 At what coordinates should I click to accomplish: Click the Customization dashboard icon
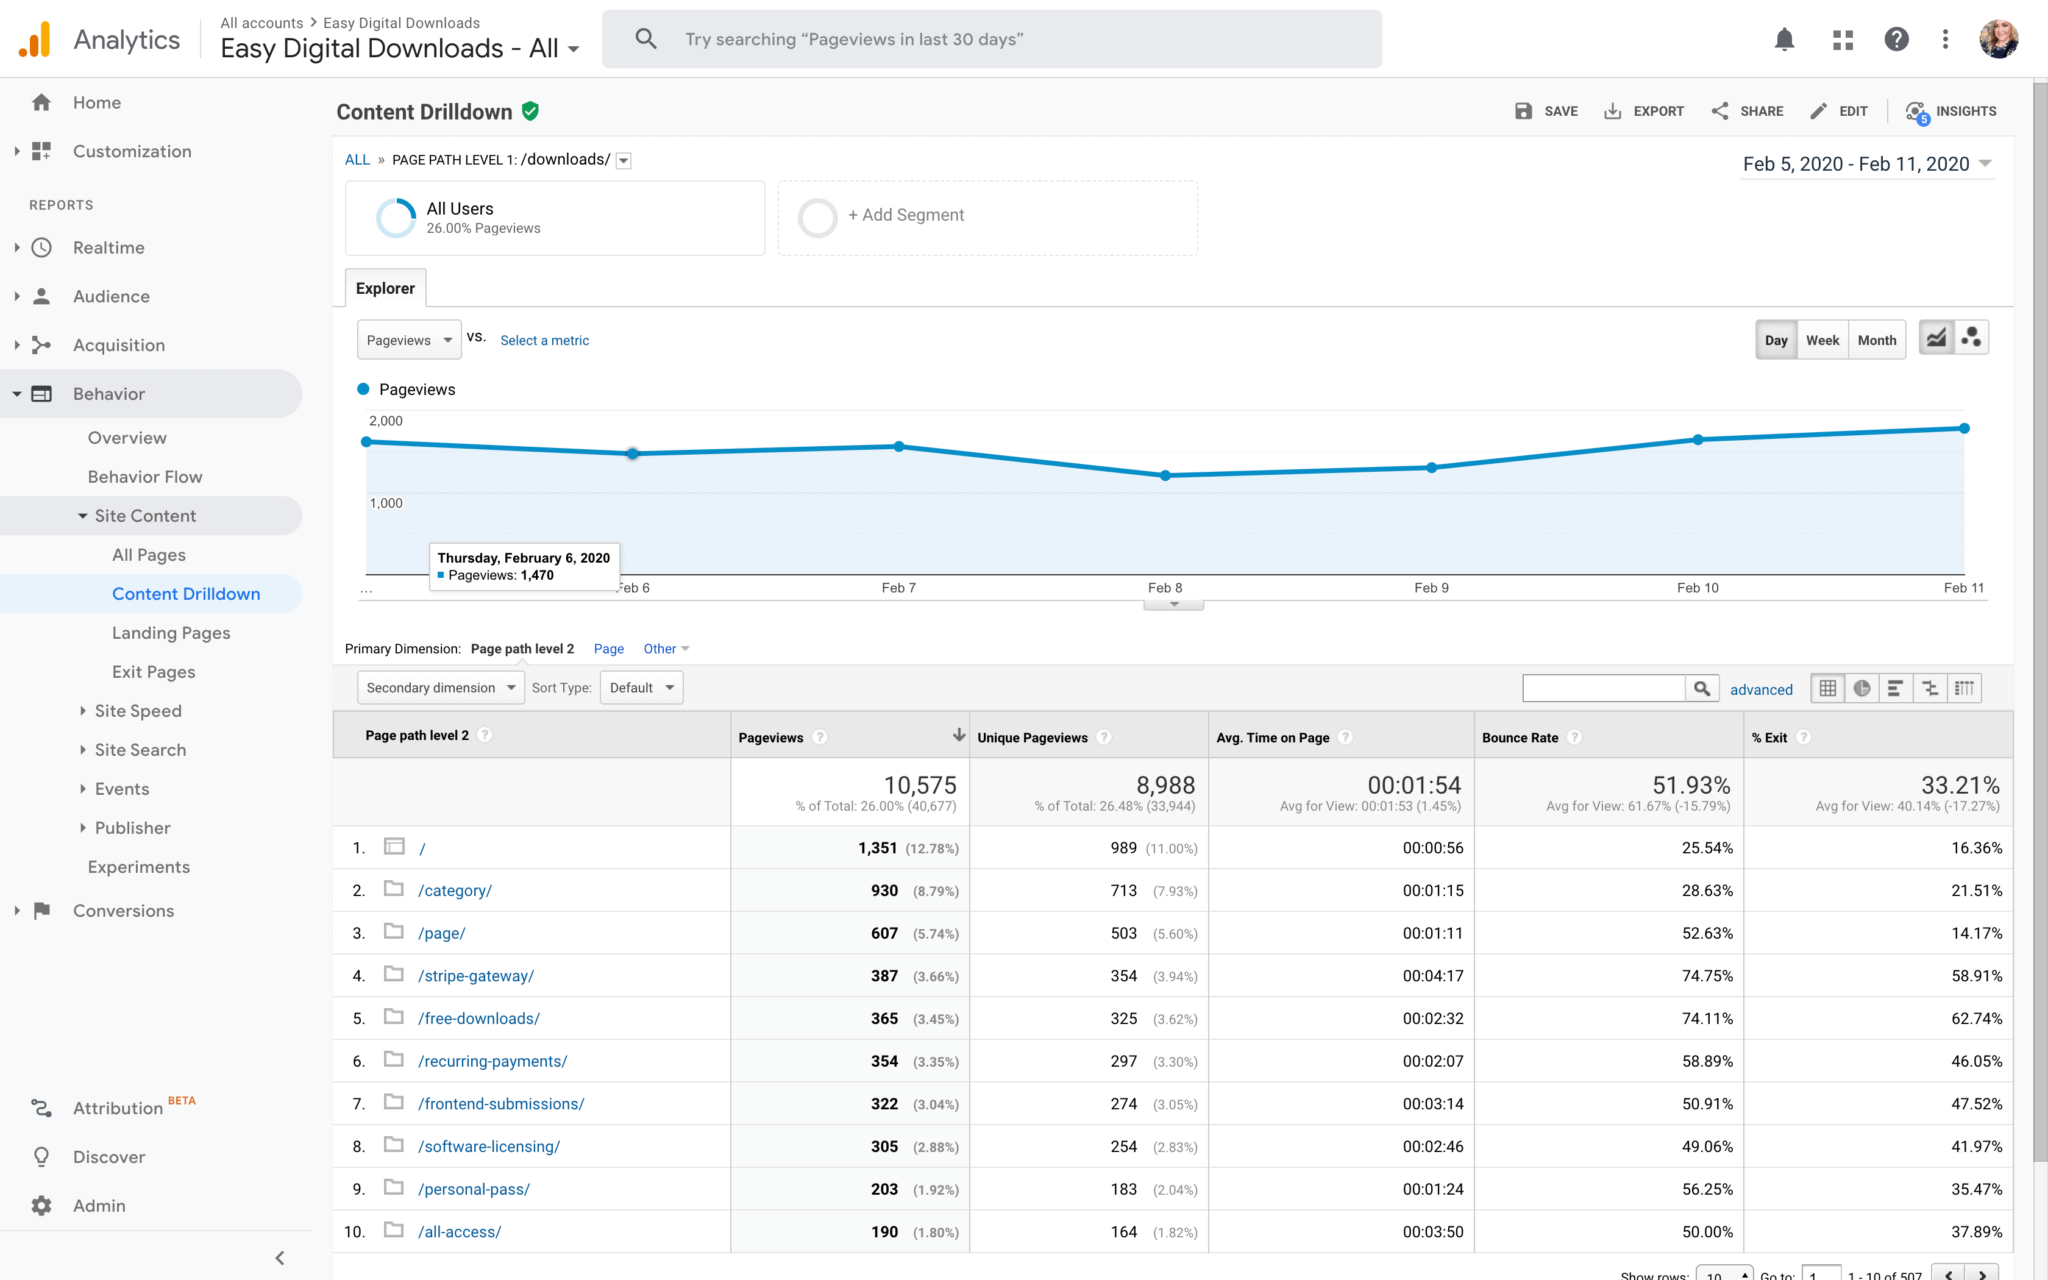pyautogui.click(x=41, y=151)
